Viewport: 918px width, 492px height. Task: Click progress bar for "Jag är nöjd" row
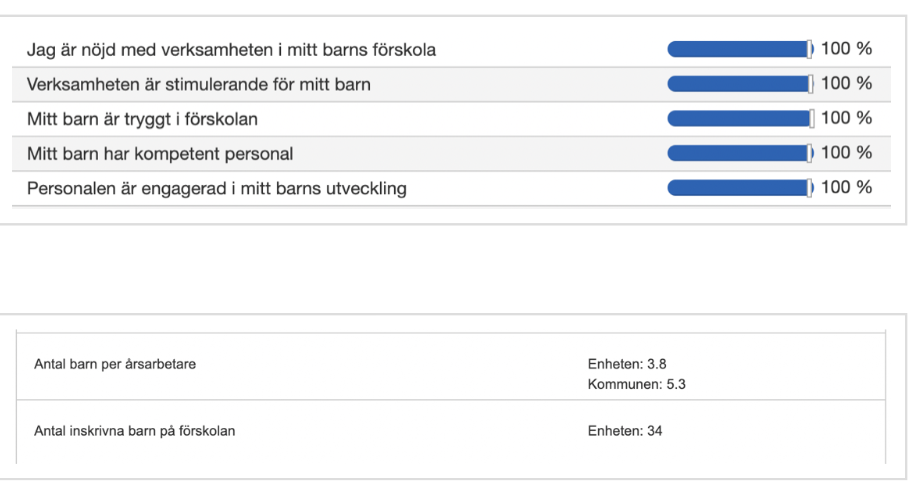point(740,49)
